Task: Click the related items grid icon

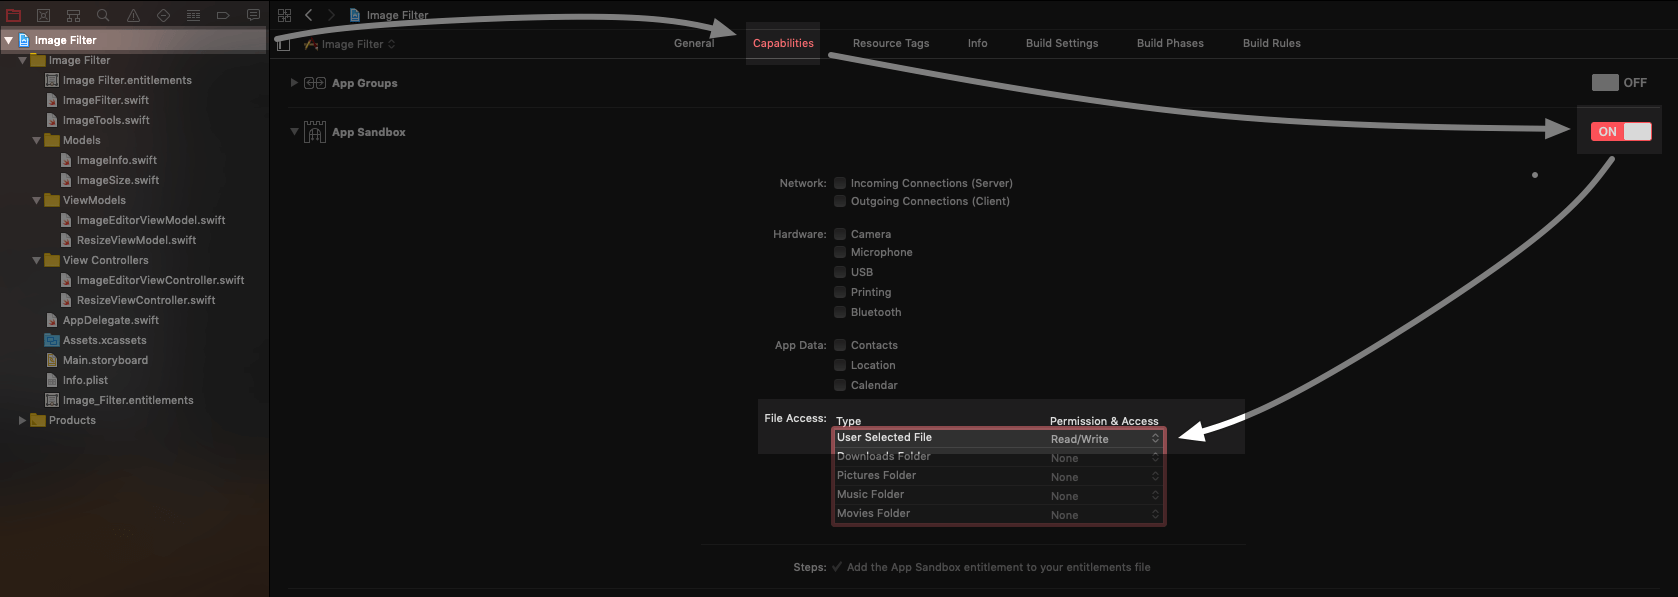Action: pyautogui.click(x=284, y=15)
